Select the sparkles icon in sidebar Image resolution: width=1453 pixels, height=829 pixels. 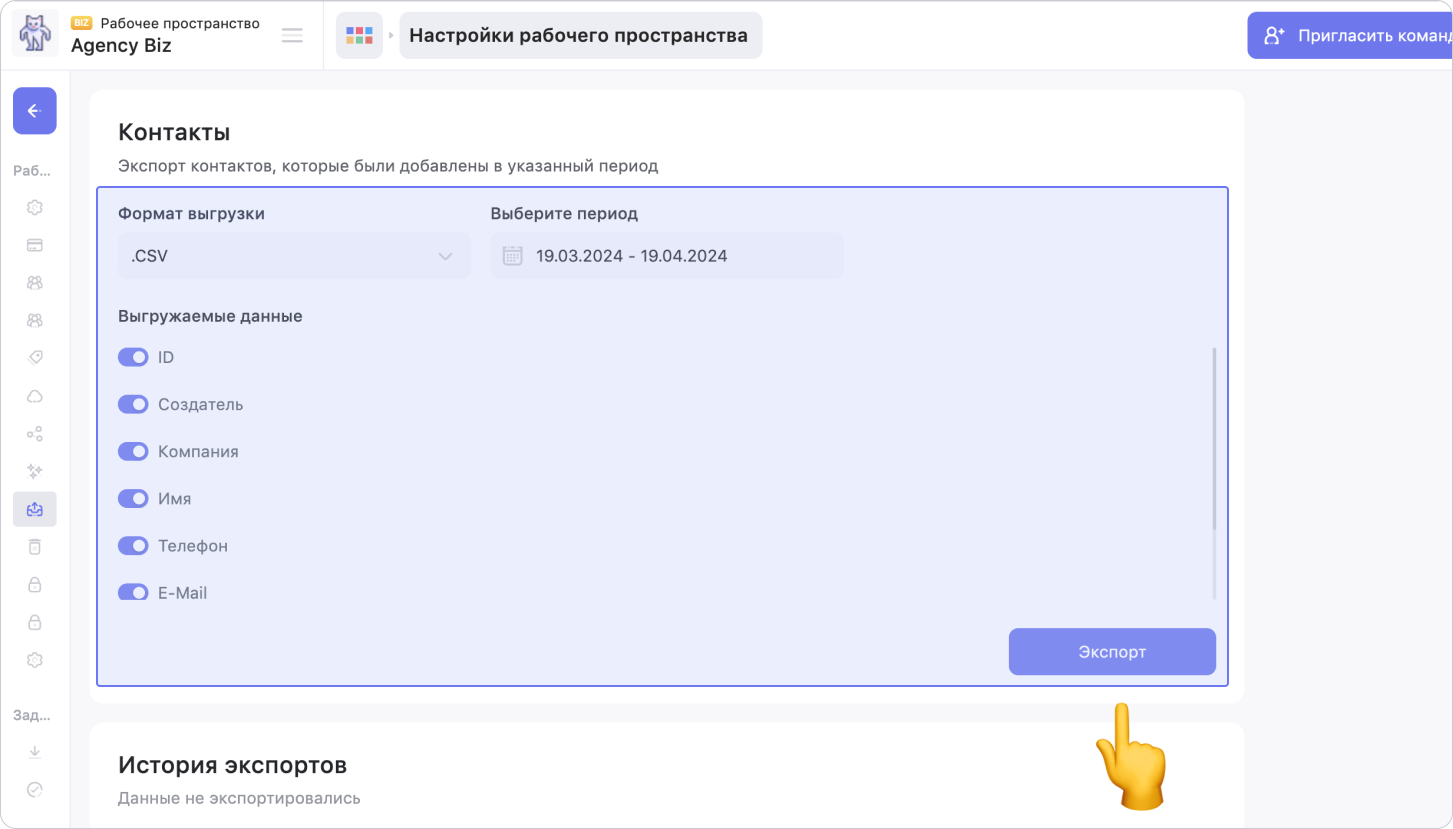click(34, 471)
